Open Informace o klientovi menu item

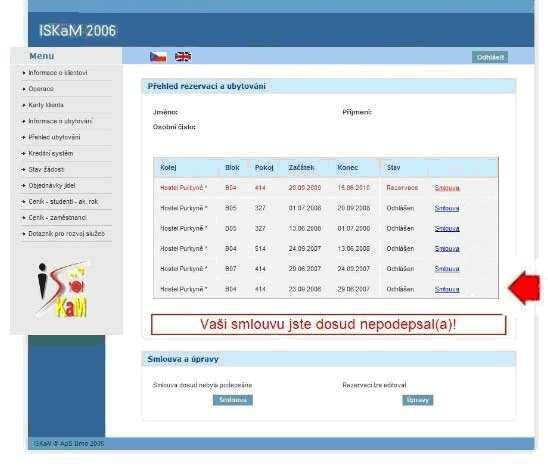coord(58,73)
